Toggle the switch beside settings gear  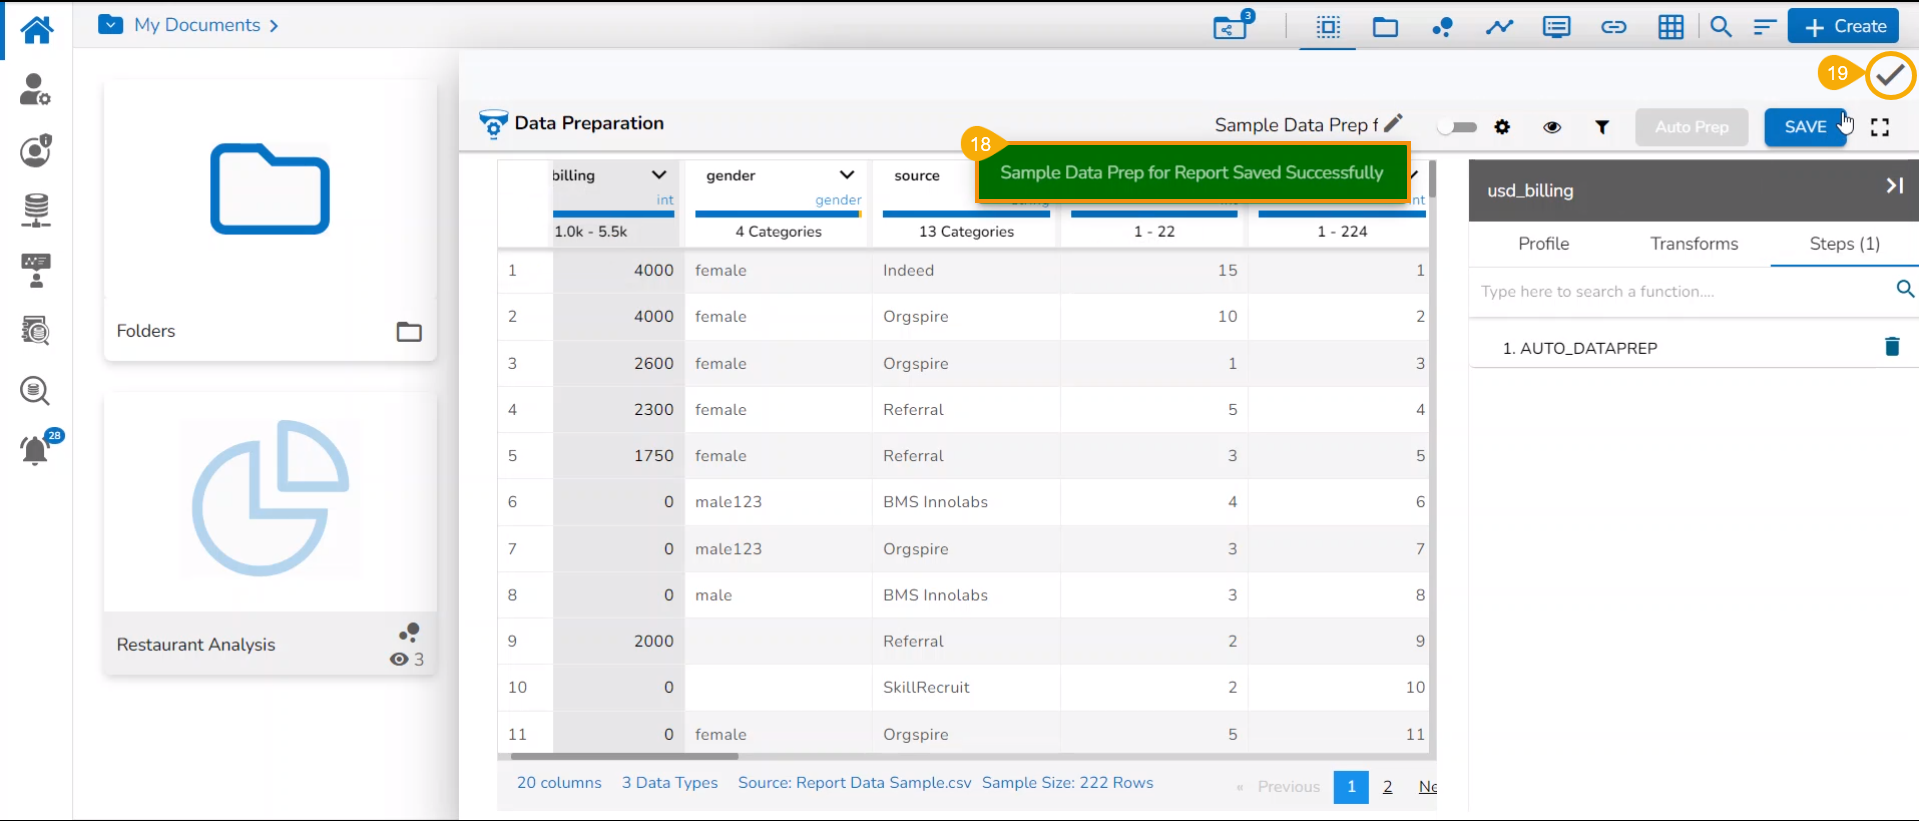(x=1457, y=127)
